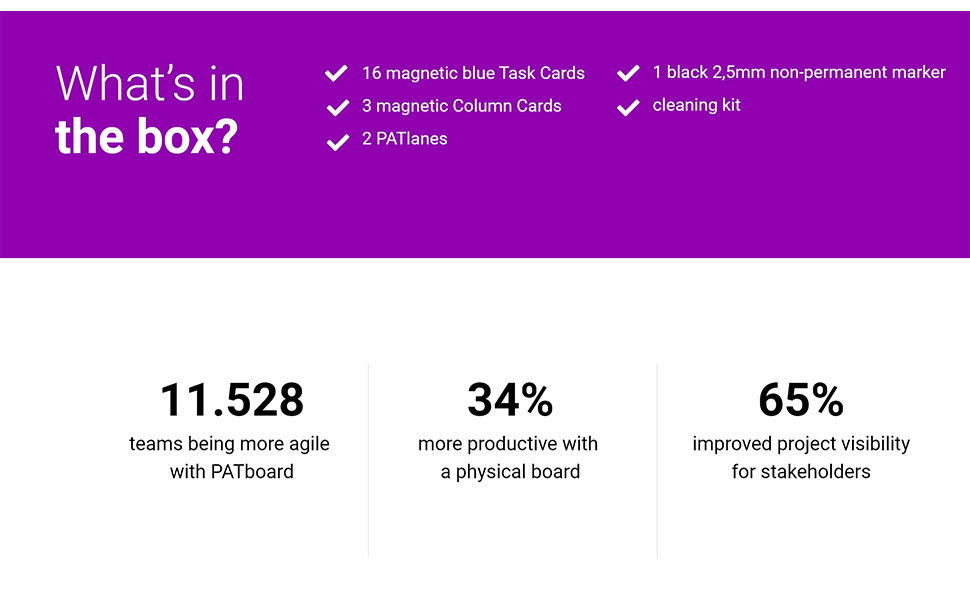Click the 34% statistic number
Screen dimensions: 970x600
510,400
